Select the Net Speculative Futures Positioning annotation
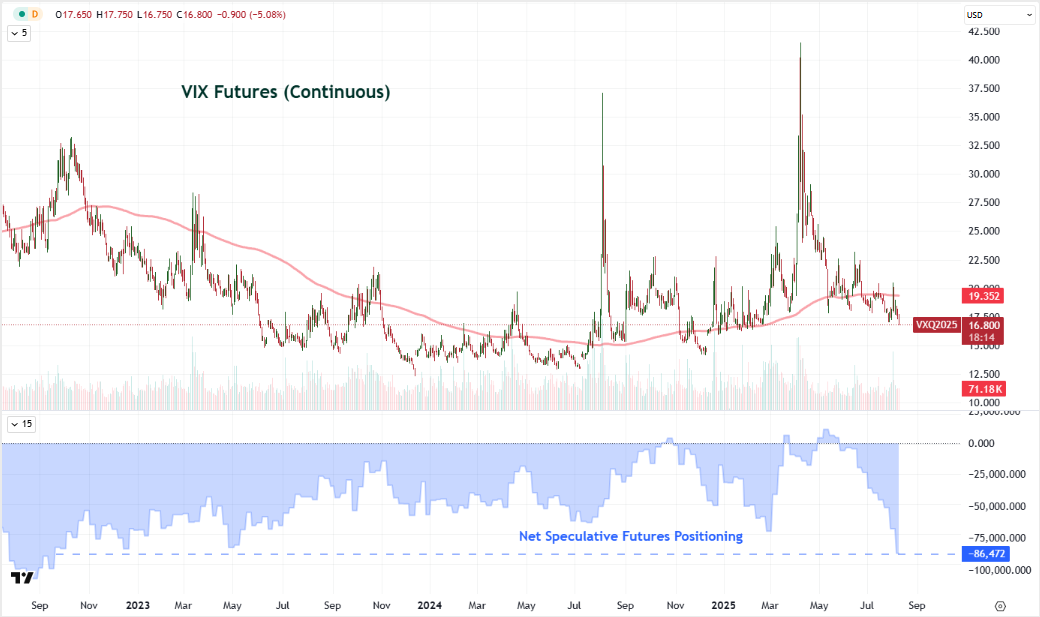The image size is (1040, 617). 631,536
